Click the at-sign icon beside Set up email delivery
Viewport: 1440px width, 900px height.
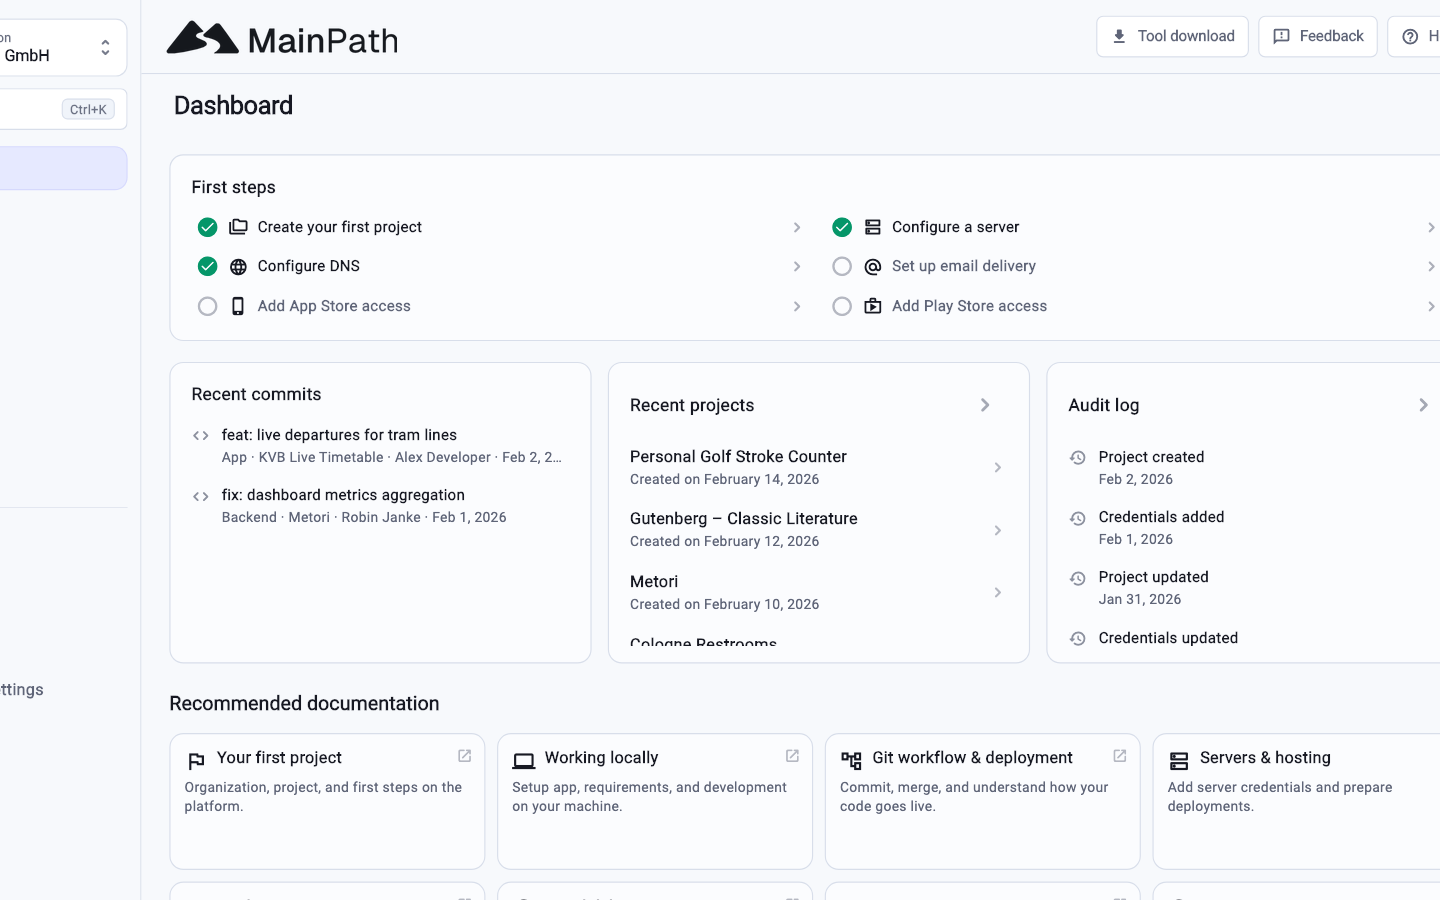pyautogui.click(x=873, y=267)
